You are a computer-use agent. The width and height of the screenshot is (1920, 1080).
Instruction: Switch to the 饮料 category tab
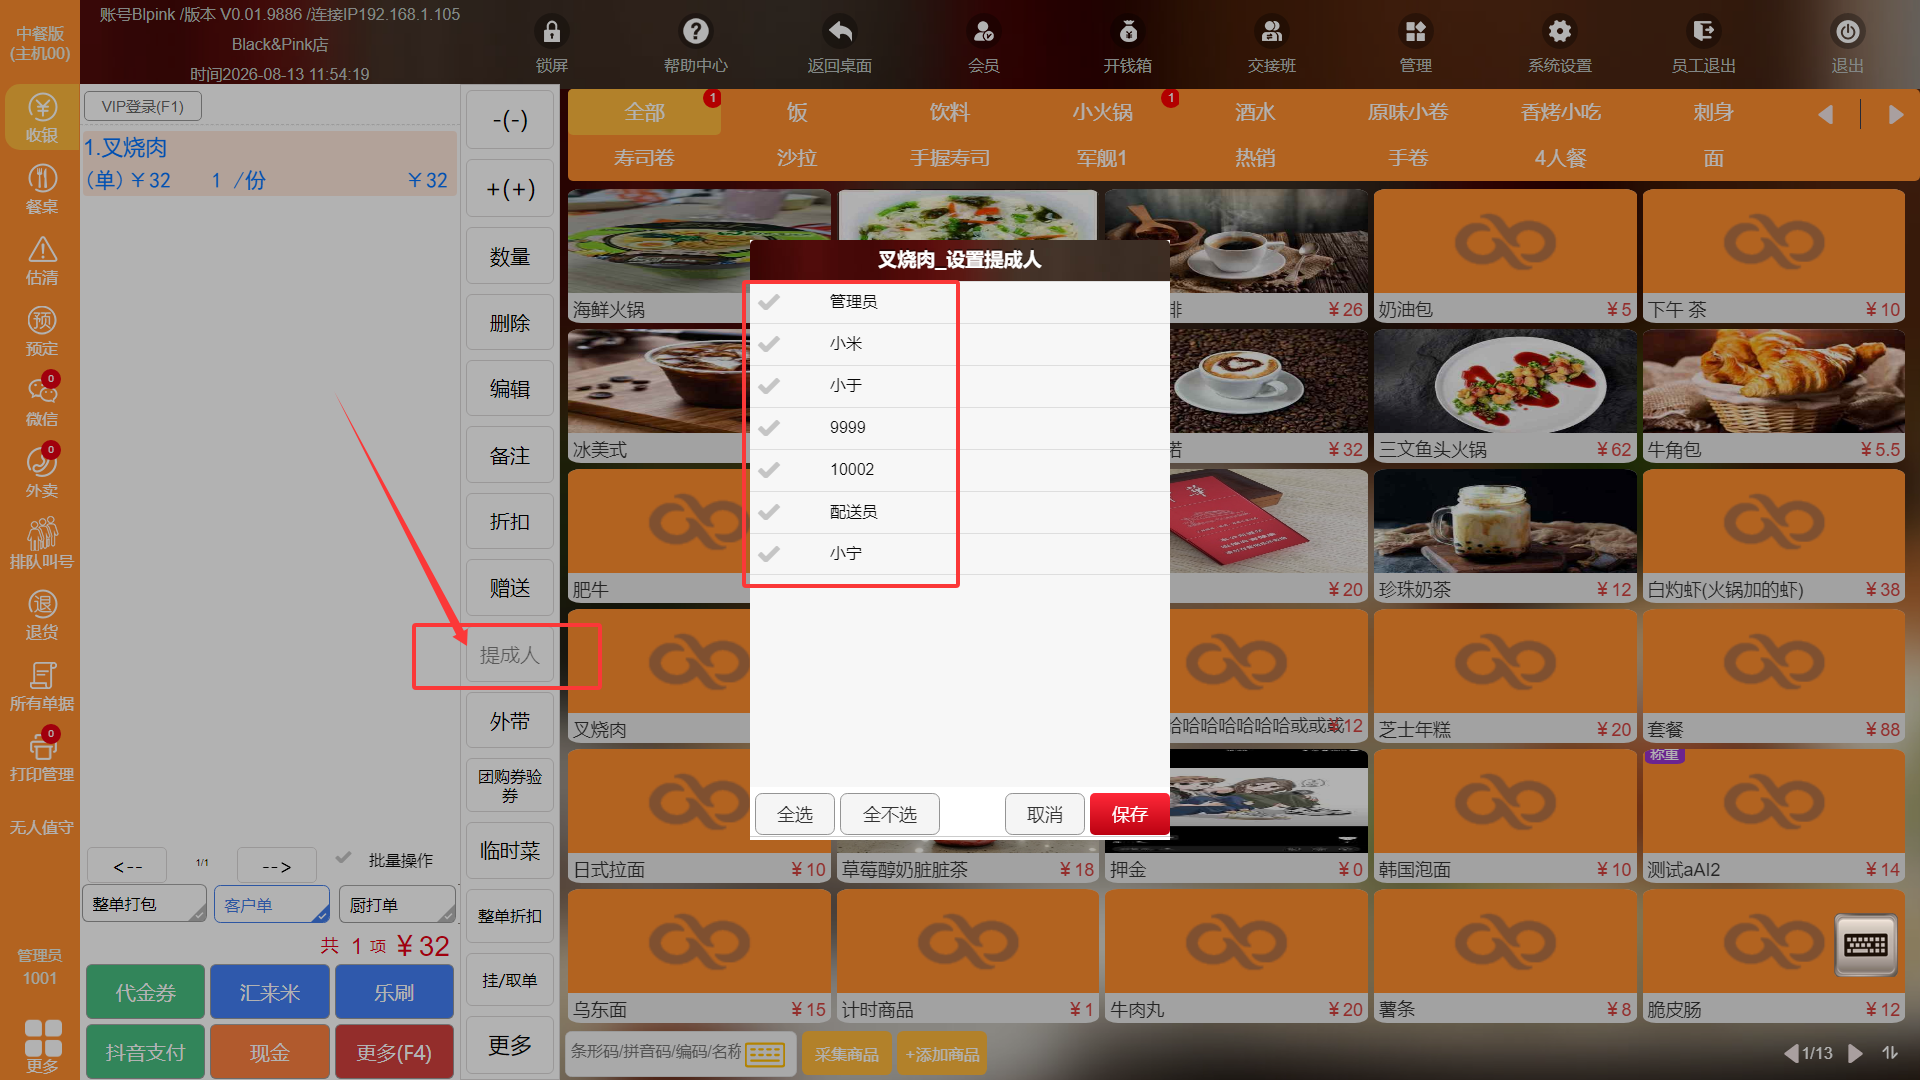950,112
